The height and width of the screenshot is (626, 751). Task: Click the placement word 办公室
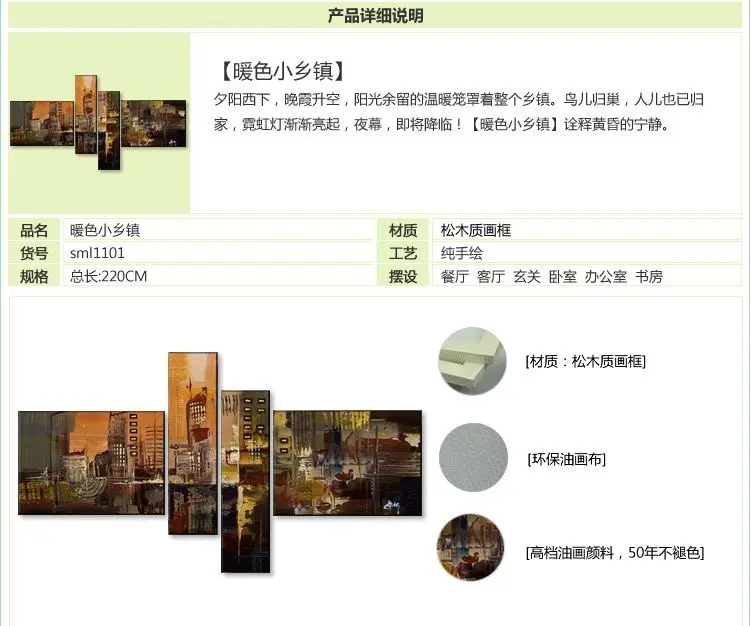pyautogui.click(x=606, y=276)
